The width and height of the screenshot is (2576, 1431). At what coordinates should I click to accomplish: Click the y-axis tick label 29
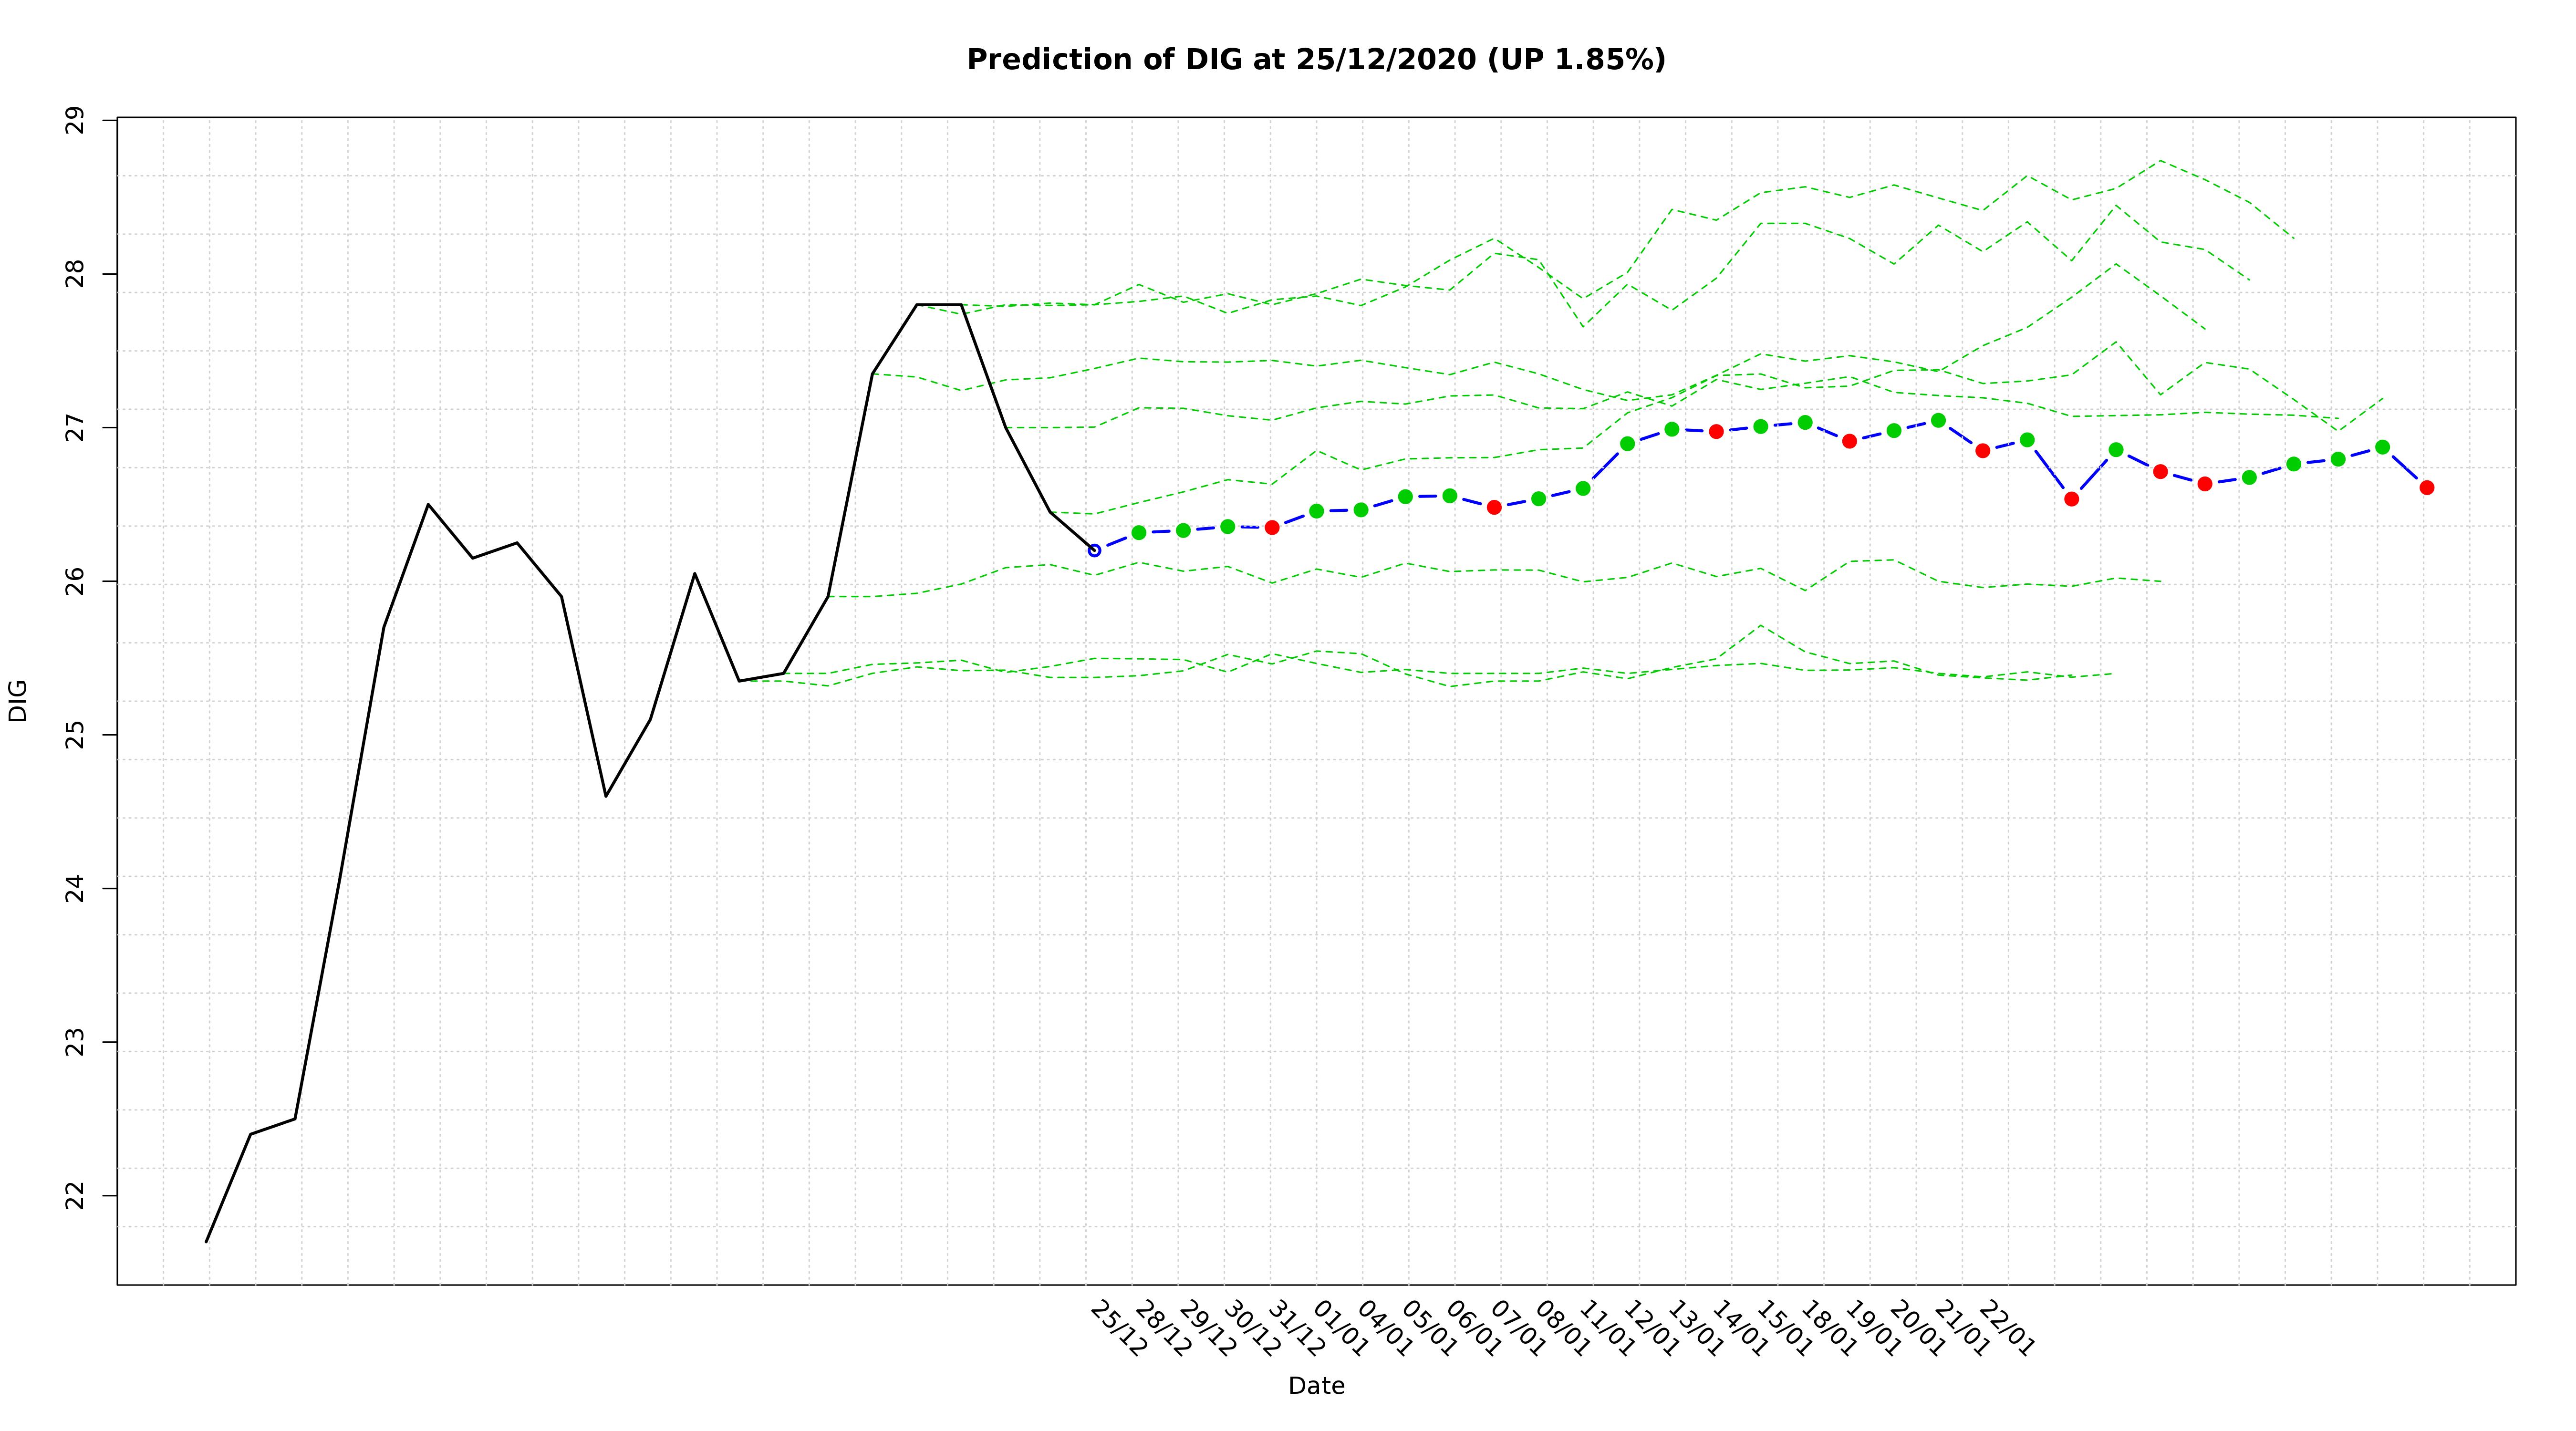pyautogui.click(x=74, y=120)
